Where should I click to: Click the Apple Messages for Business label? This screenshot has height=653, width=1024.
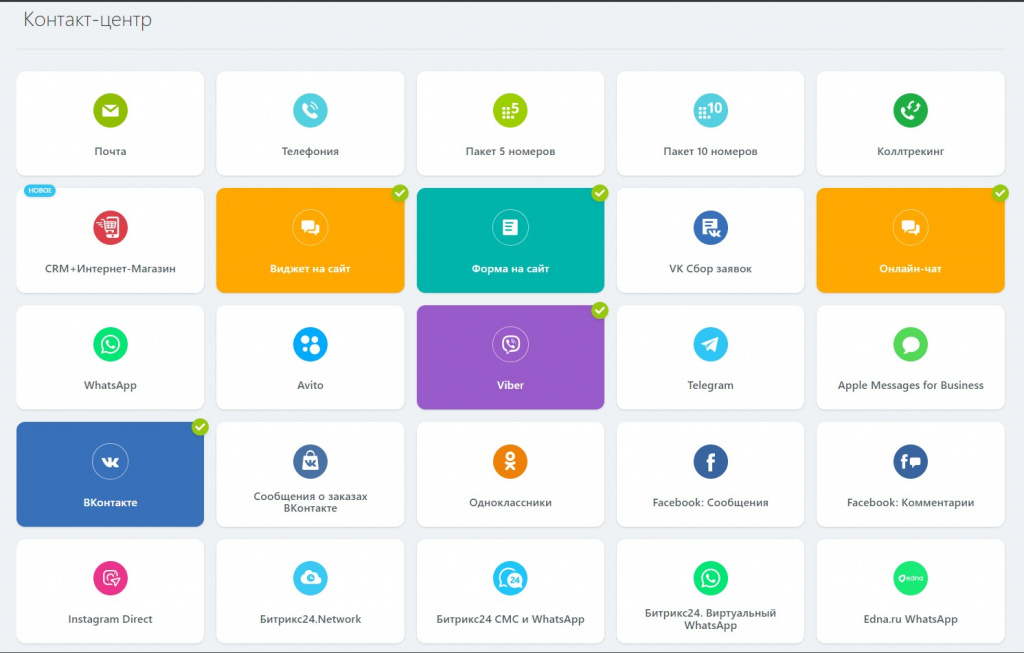pos(910,385)
